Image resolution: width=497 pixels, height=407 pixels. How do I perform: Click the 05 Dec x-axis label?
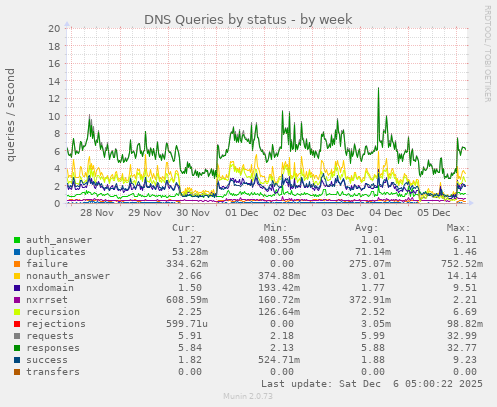[434, 213]
